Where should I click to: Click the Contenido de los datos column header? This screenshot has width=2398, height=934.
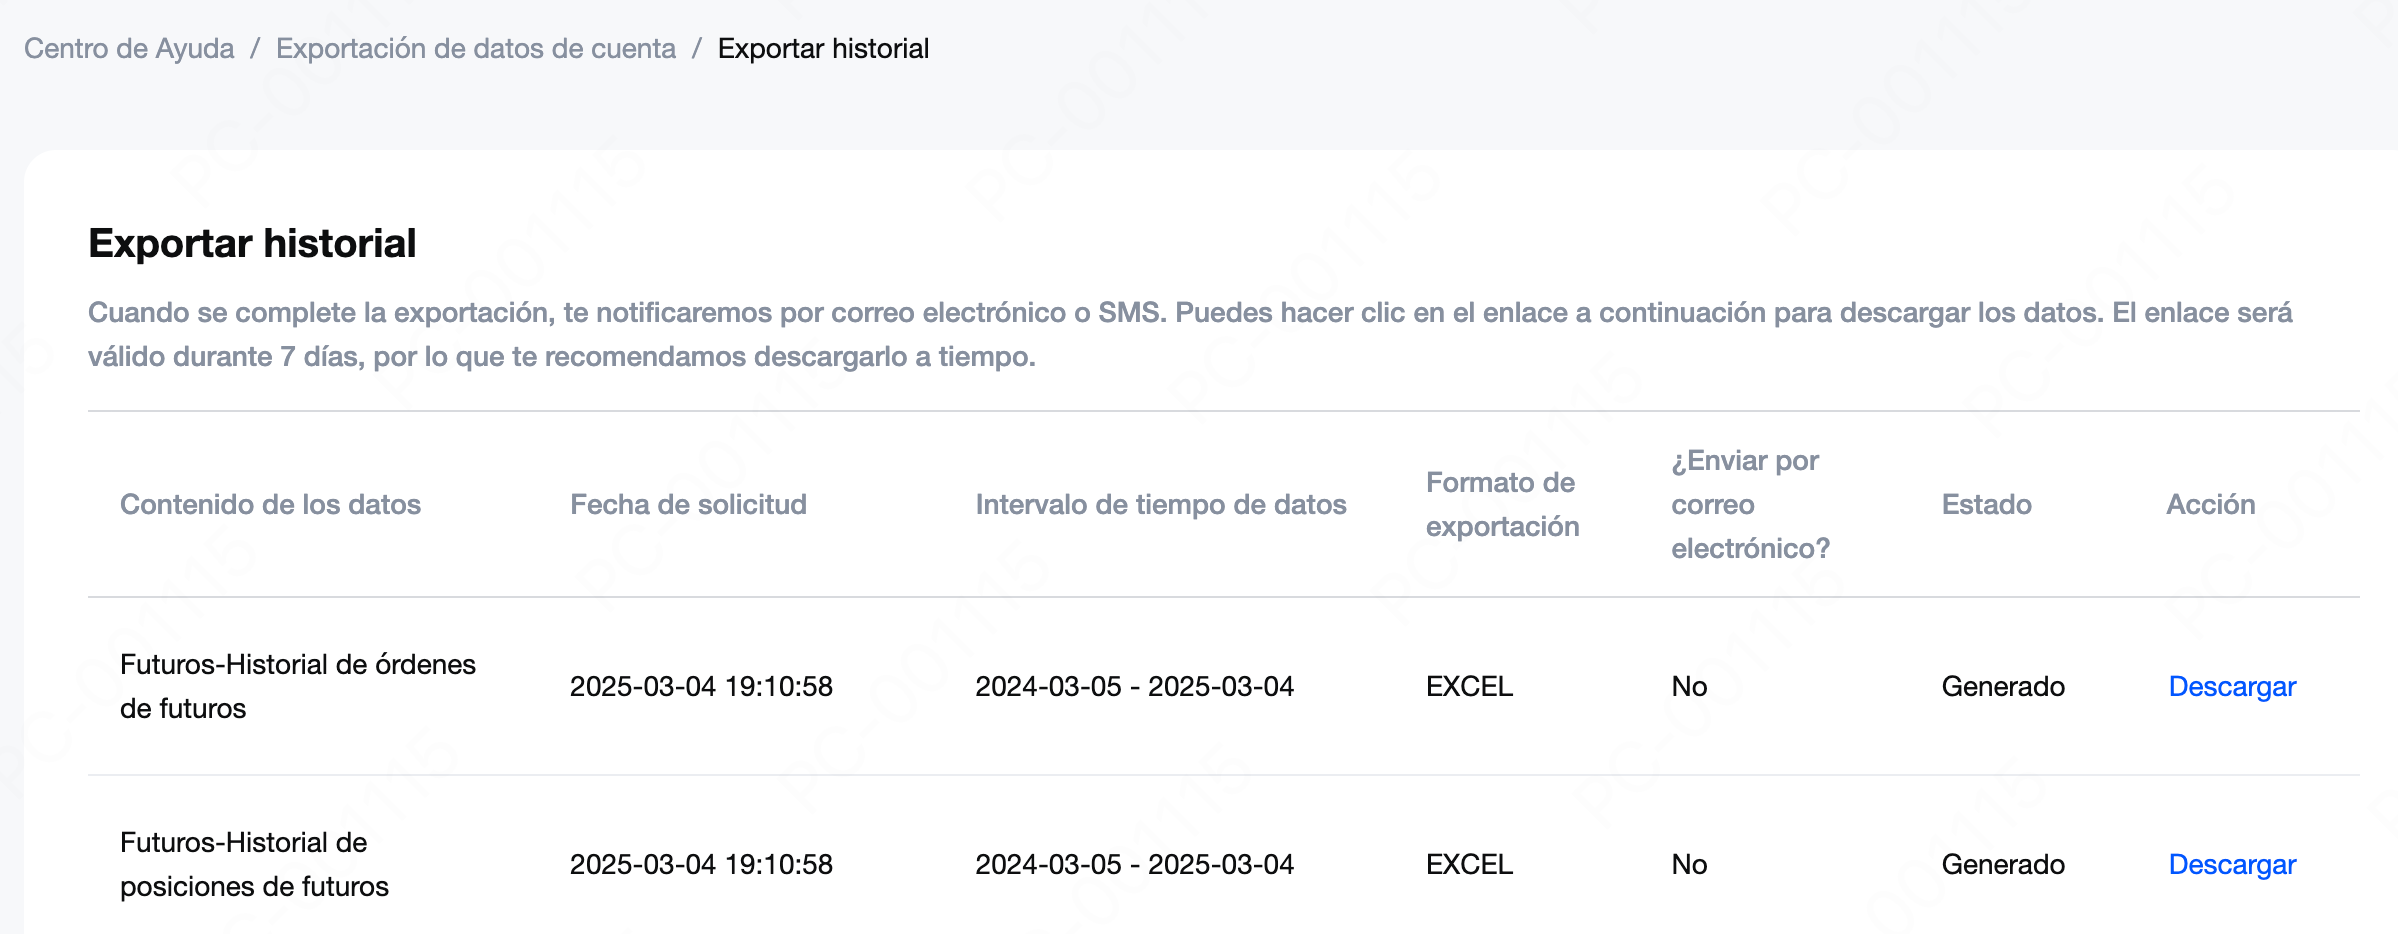pos(270,504)
